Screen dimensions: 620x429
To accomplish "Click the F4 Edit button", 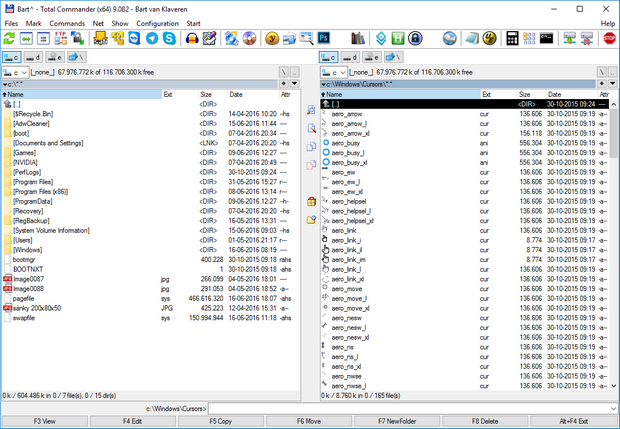I will 132,421.
